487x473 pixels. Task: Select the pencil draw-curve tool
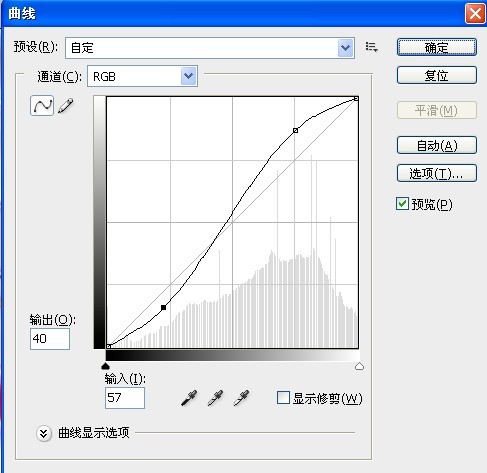pyautogui.click(x=66, y=106)
